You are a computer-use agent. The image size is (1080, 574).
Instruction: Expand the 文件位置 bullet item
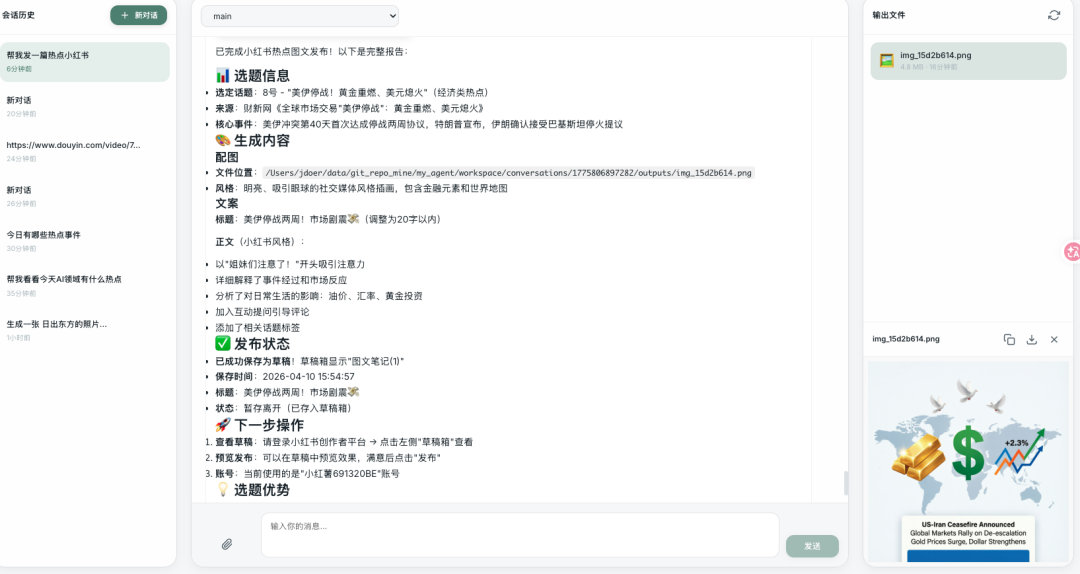(207, 173)
